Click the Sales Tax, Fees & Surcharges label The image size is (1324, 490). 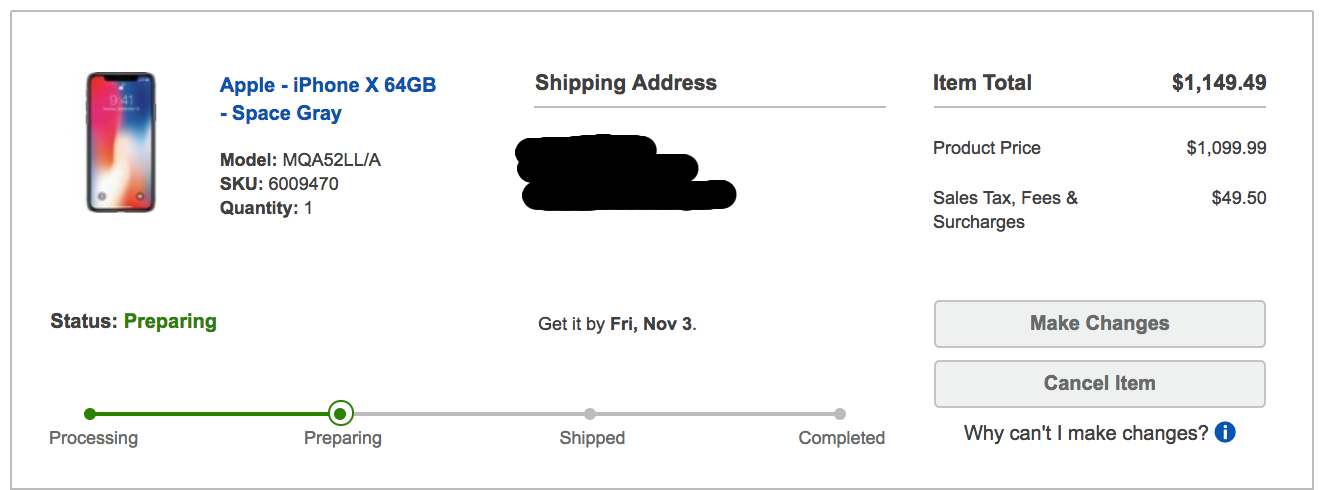1005,209
